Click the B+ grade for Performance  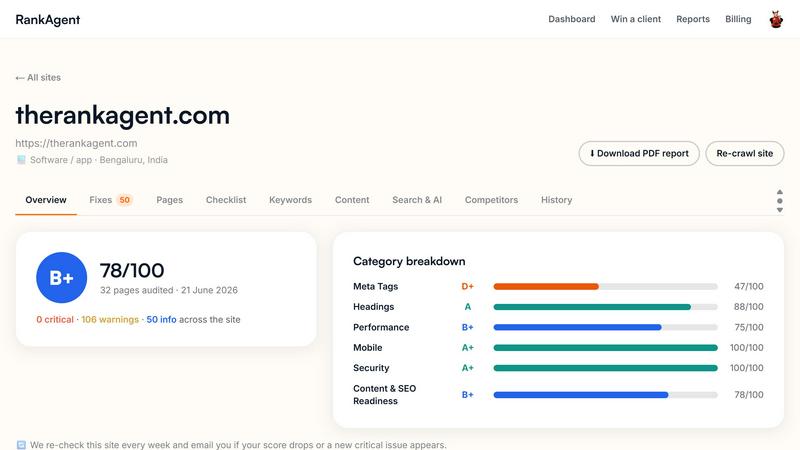click(467, 327)
